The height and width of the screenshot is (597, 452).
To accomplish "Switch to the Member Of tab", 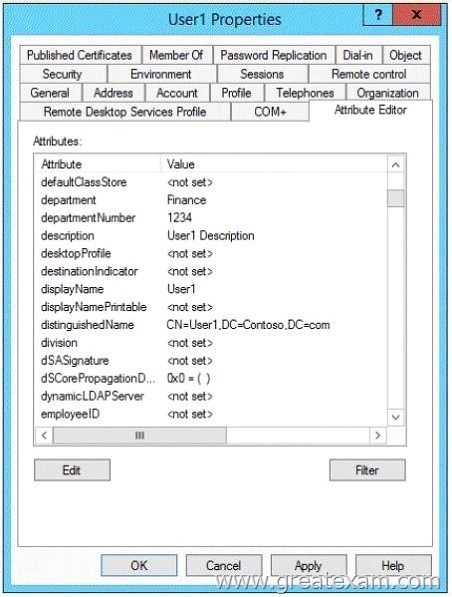I will pyautogui.click(x=176, y=55).
